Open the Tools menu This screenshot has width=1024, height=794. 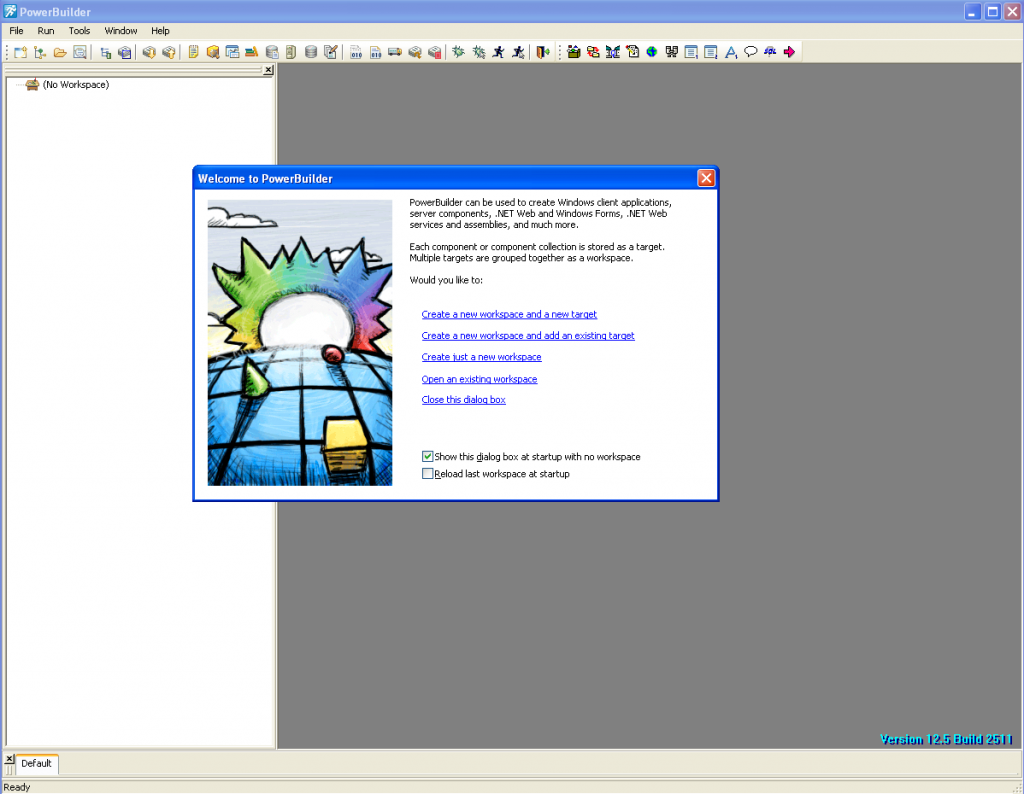tap(79, 31)
